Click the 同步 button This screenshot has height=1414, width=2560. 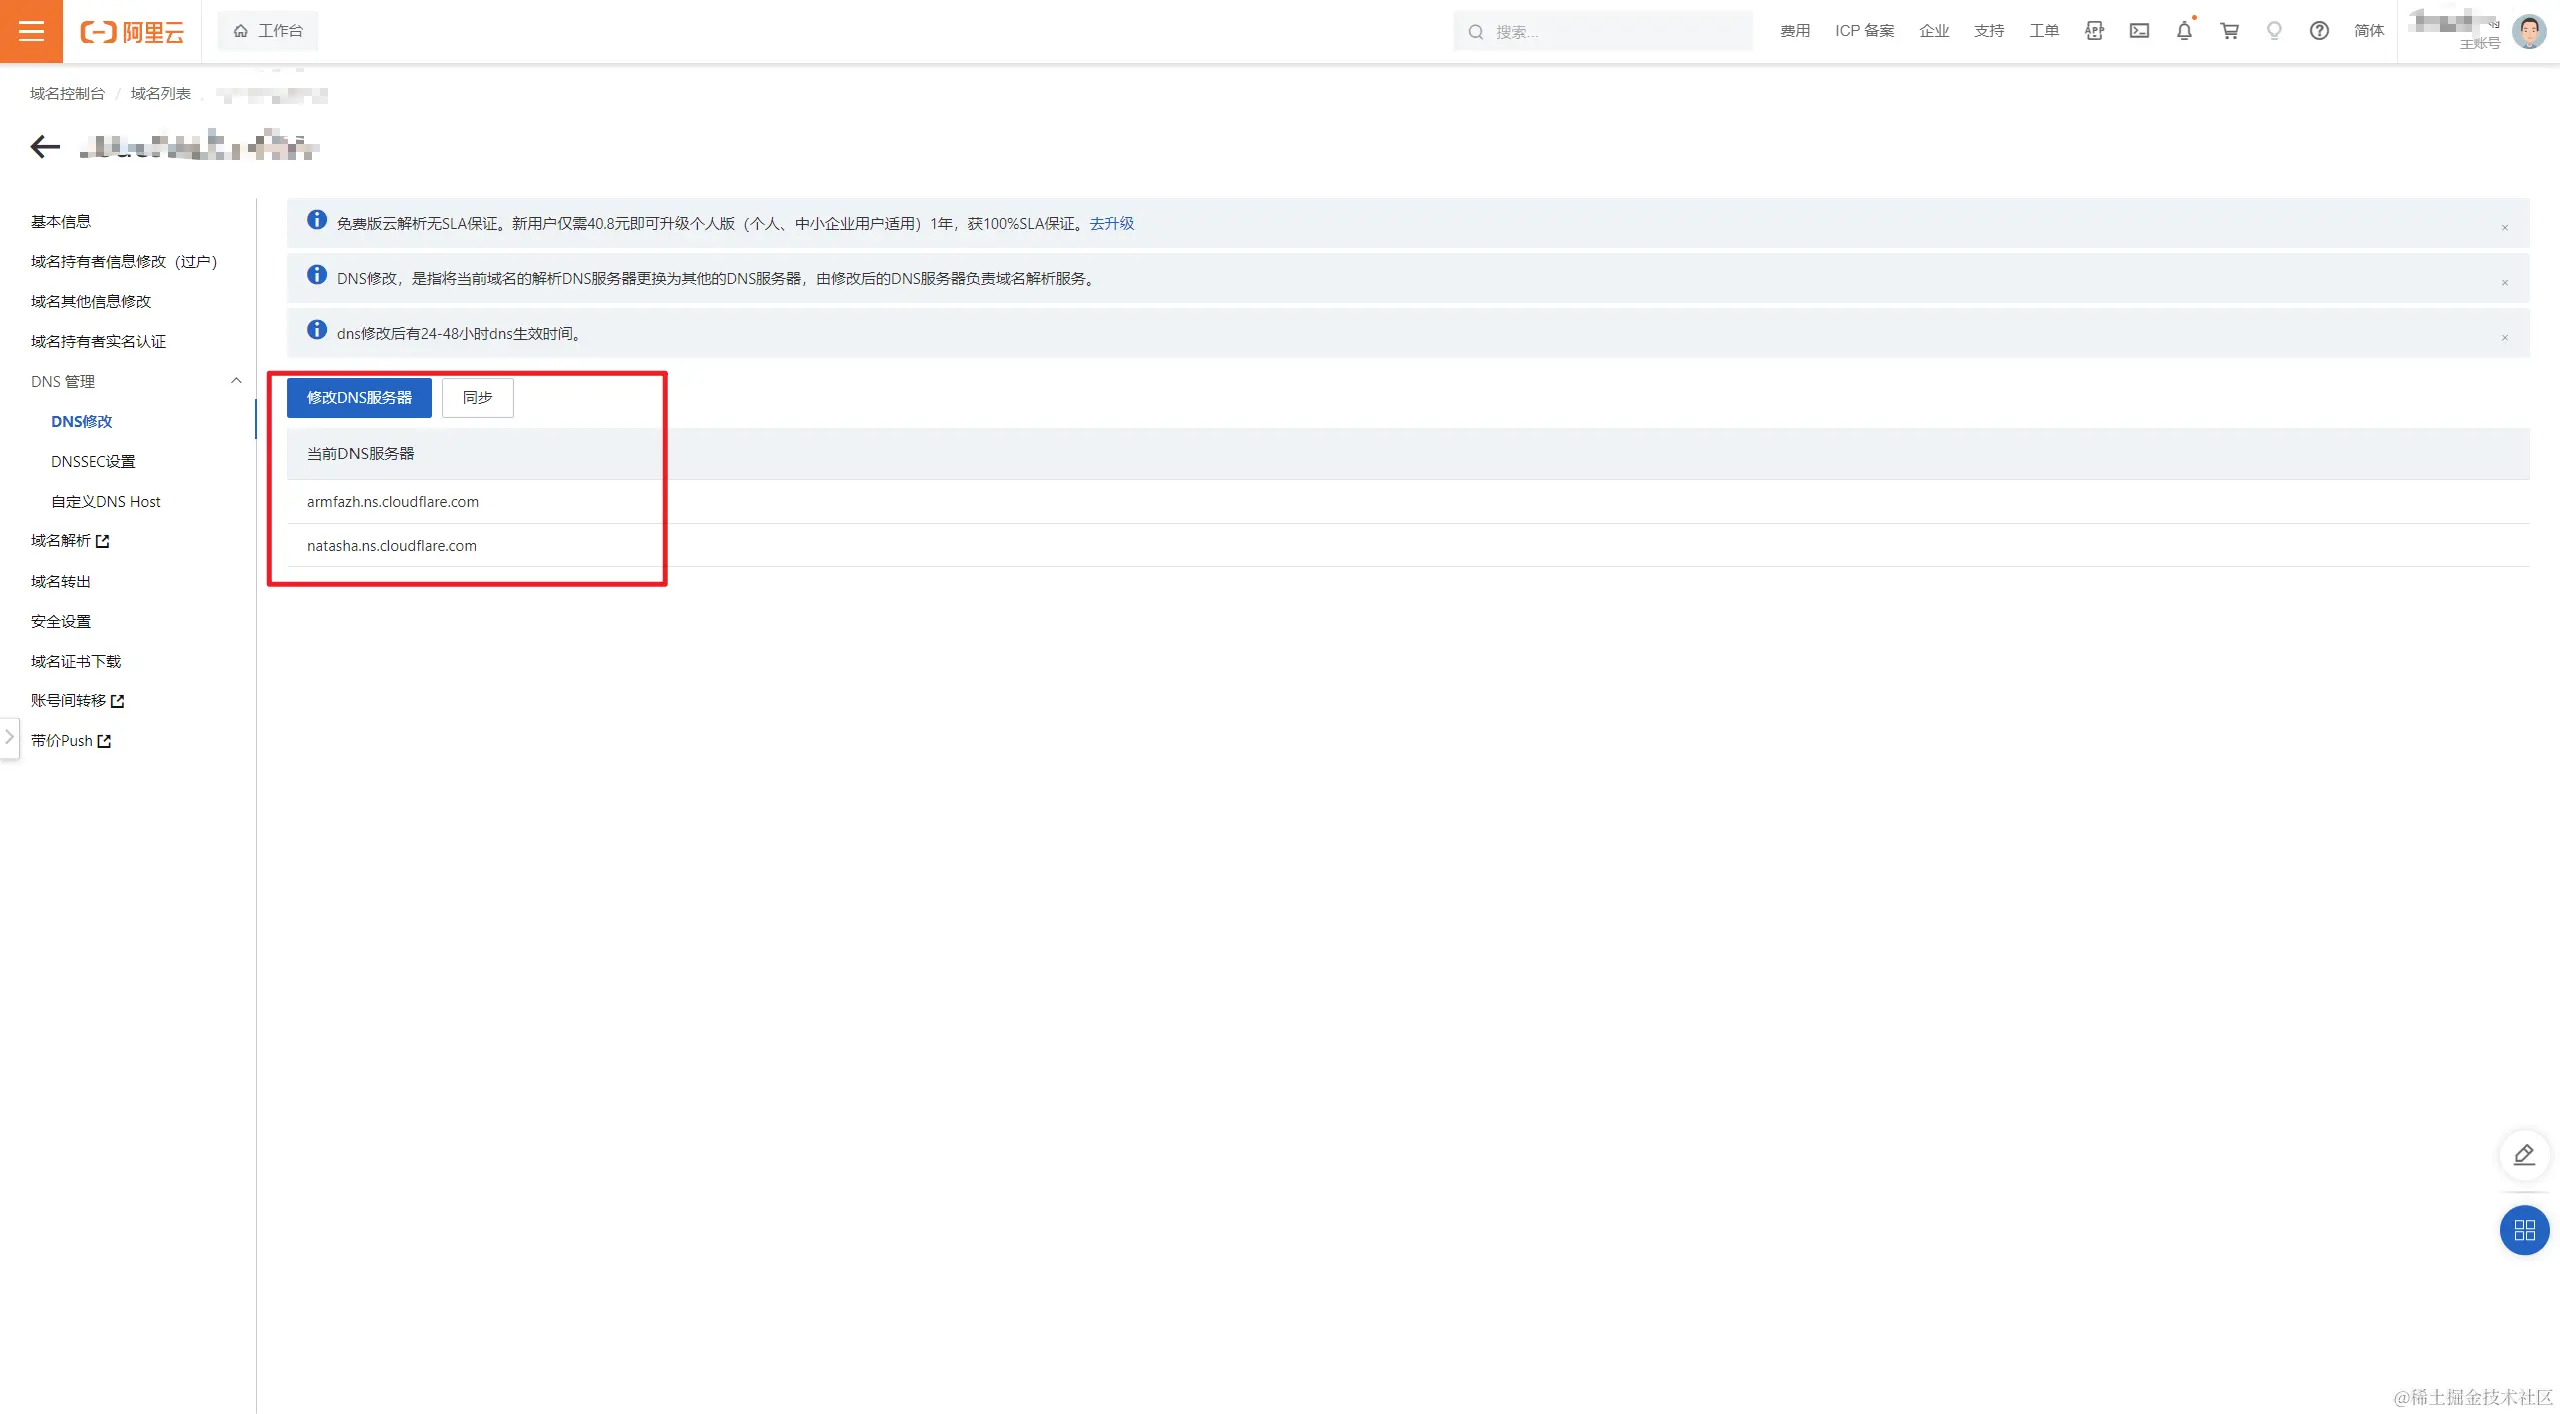477,398
